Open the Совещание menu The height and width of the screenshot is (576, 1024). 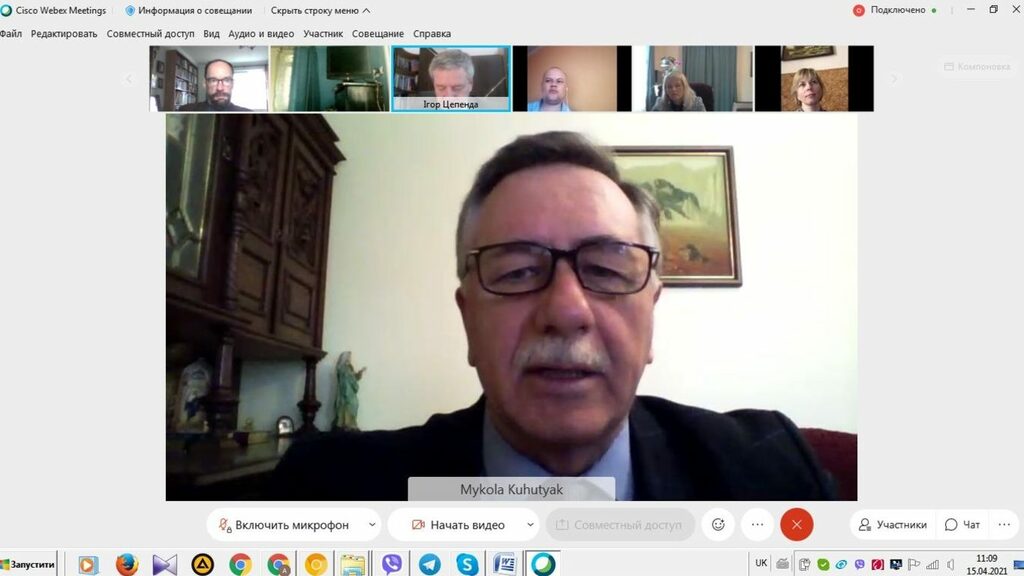378,34
